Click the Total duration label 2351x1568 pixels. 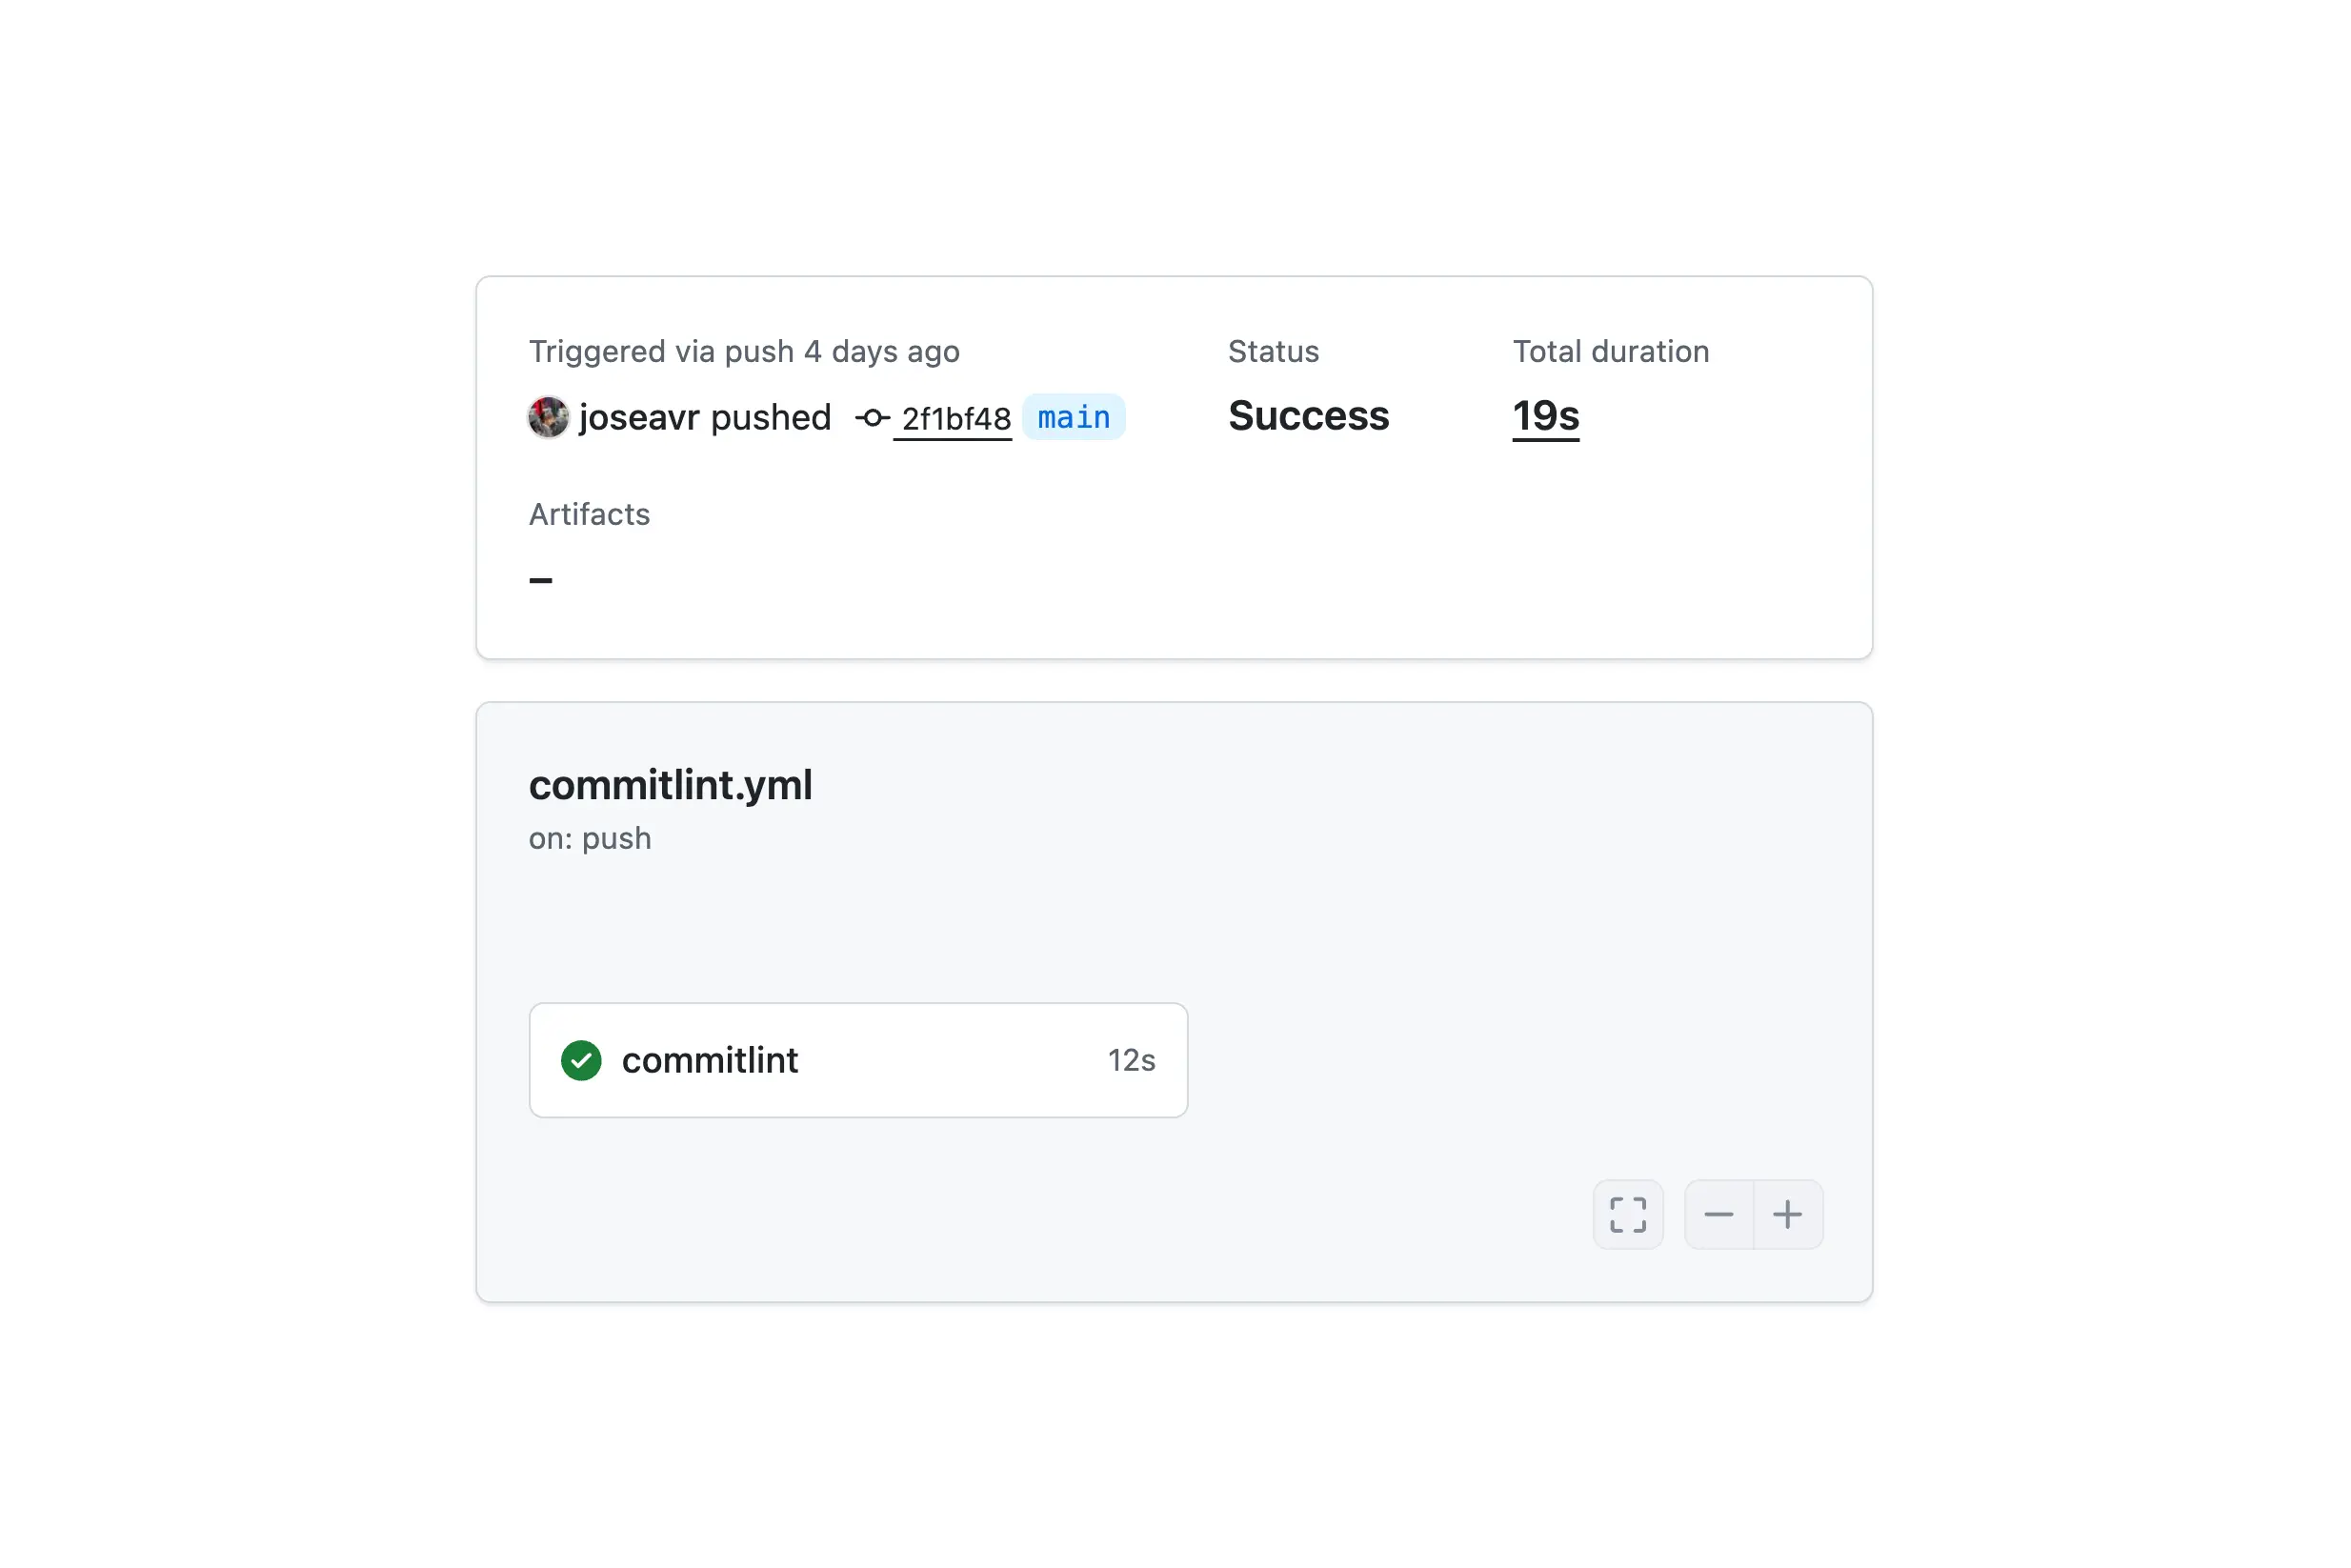click(x=1610, y=351)
